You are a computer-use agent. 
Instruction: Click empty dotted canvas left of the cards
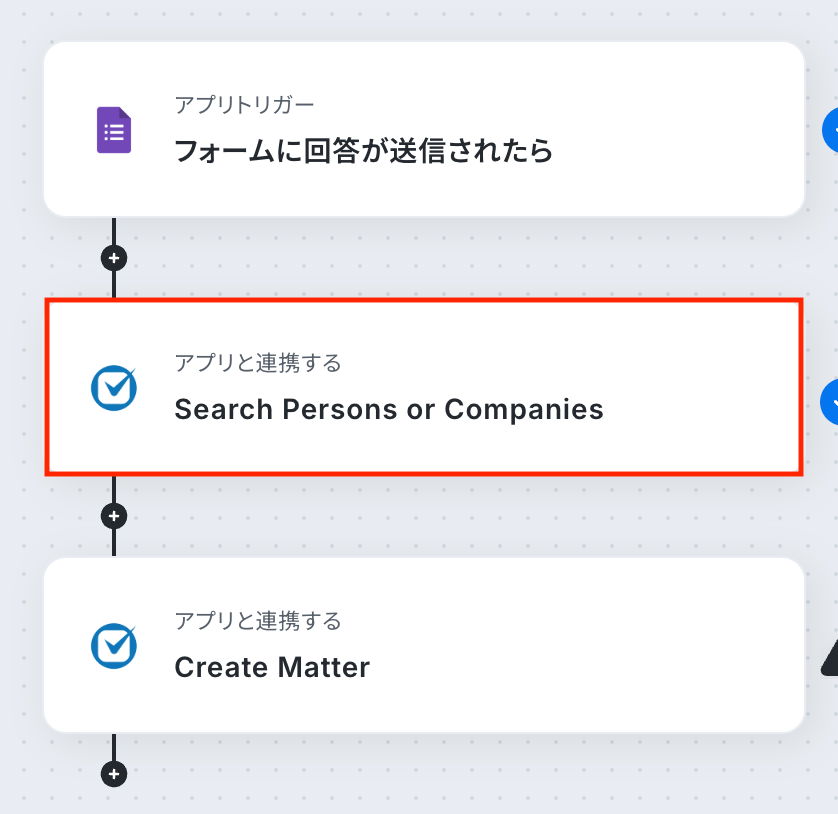20,400
